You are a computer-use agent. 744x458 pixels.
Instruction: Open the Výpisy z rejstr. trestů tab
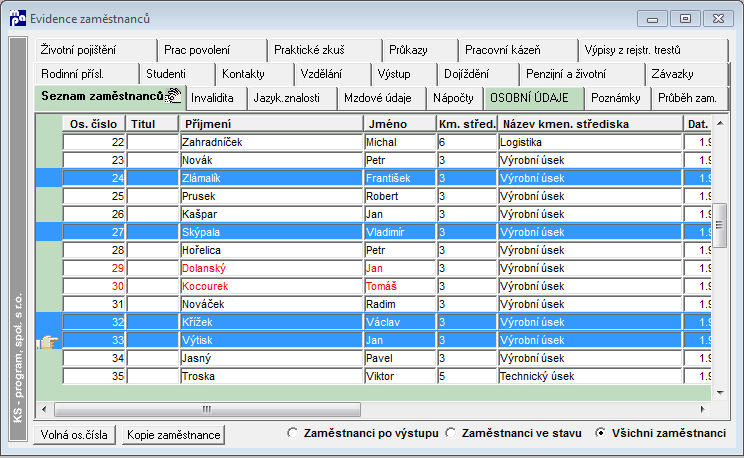[x=653, y=50]
